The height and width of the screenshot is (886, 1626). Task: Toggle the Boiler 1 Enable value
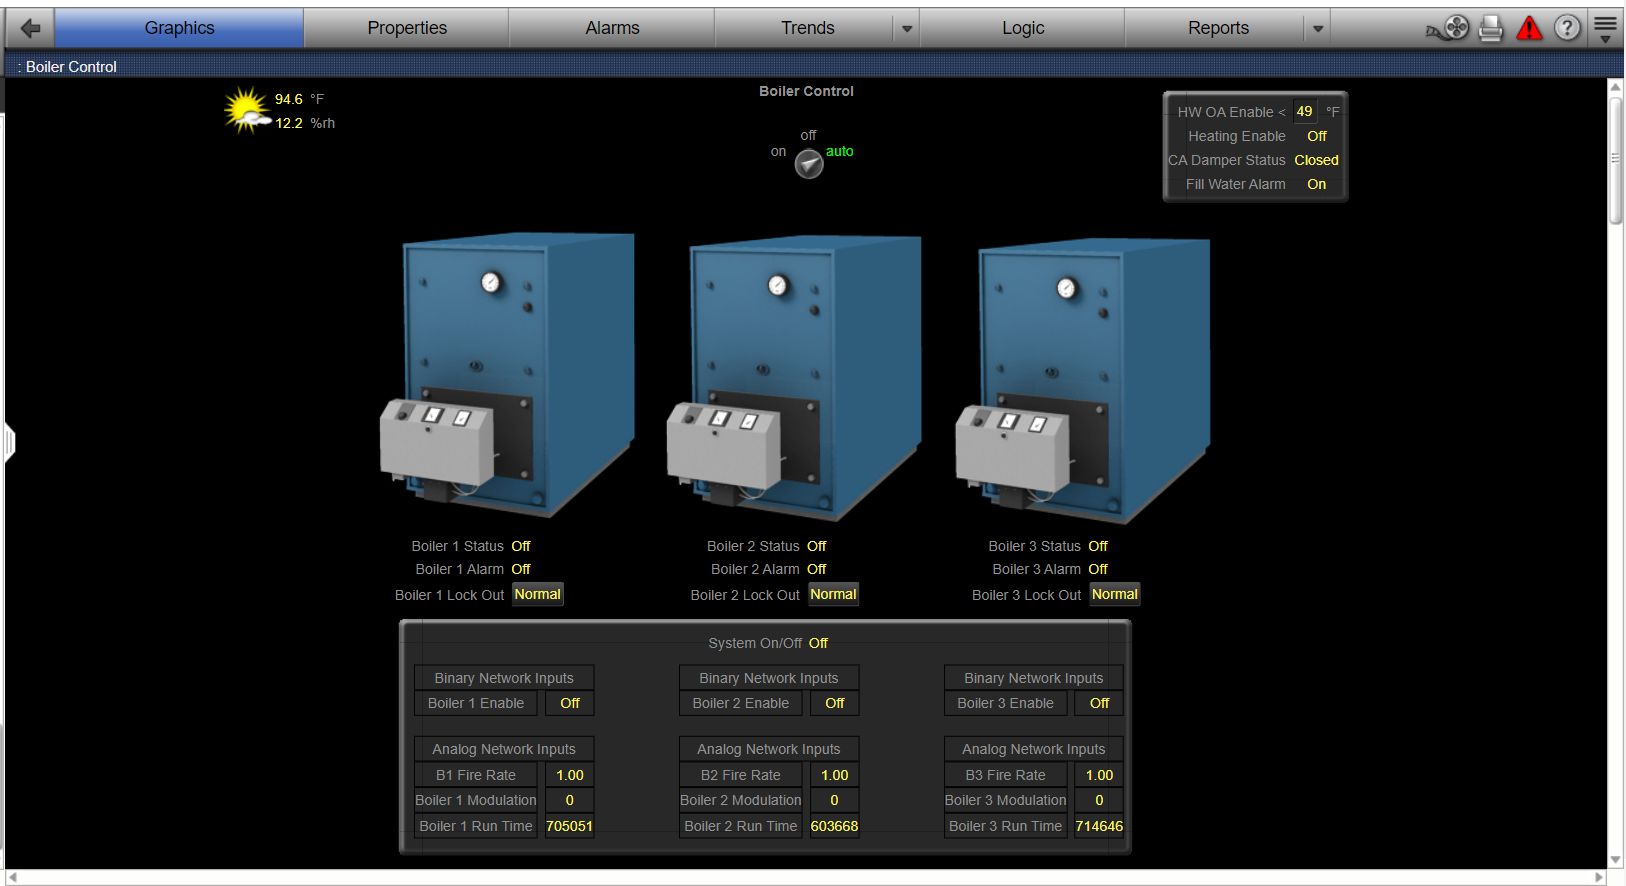[x=570, y=703]
